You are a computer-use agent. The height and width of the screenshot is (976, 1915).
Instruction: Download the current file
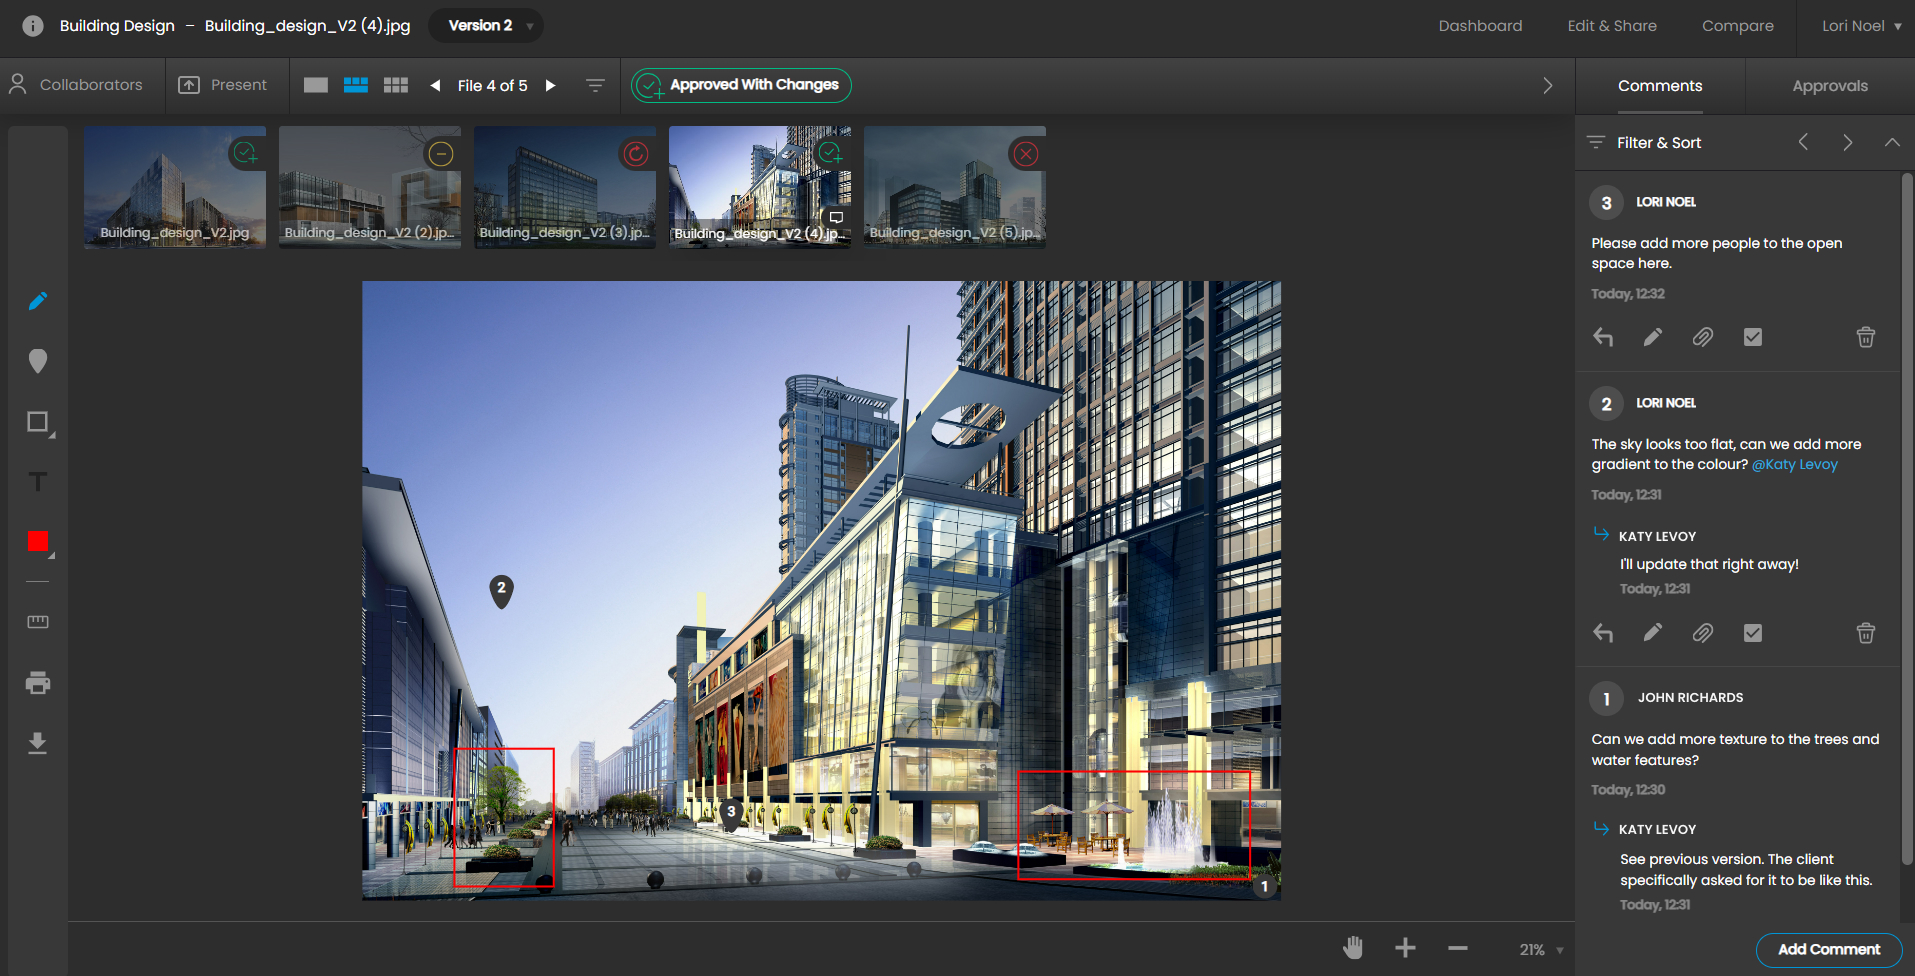(38, 743)
